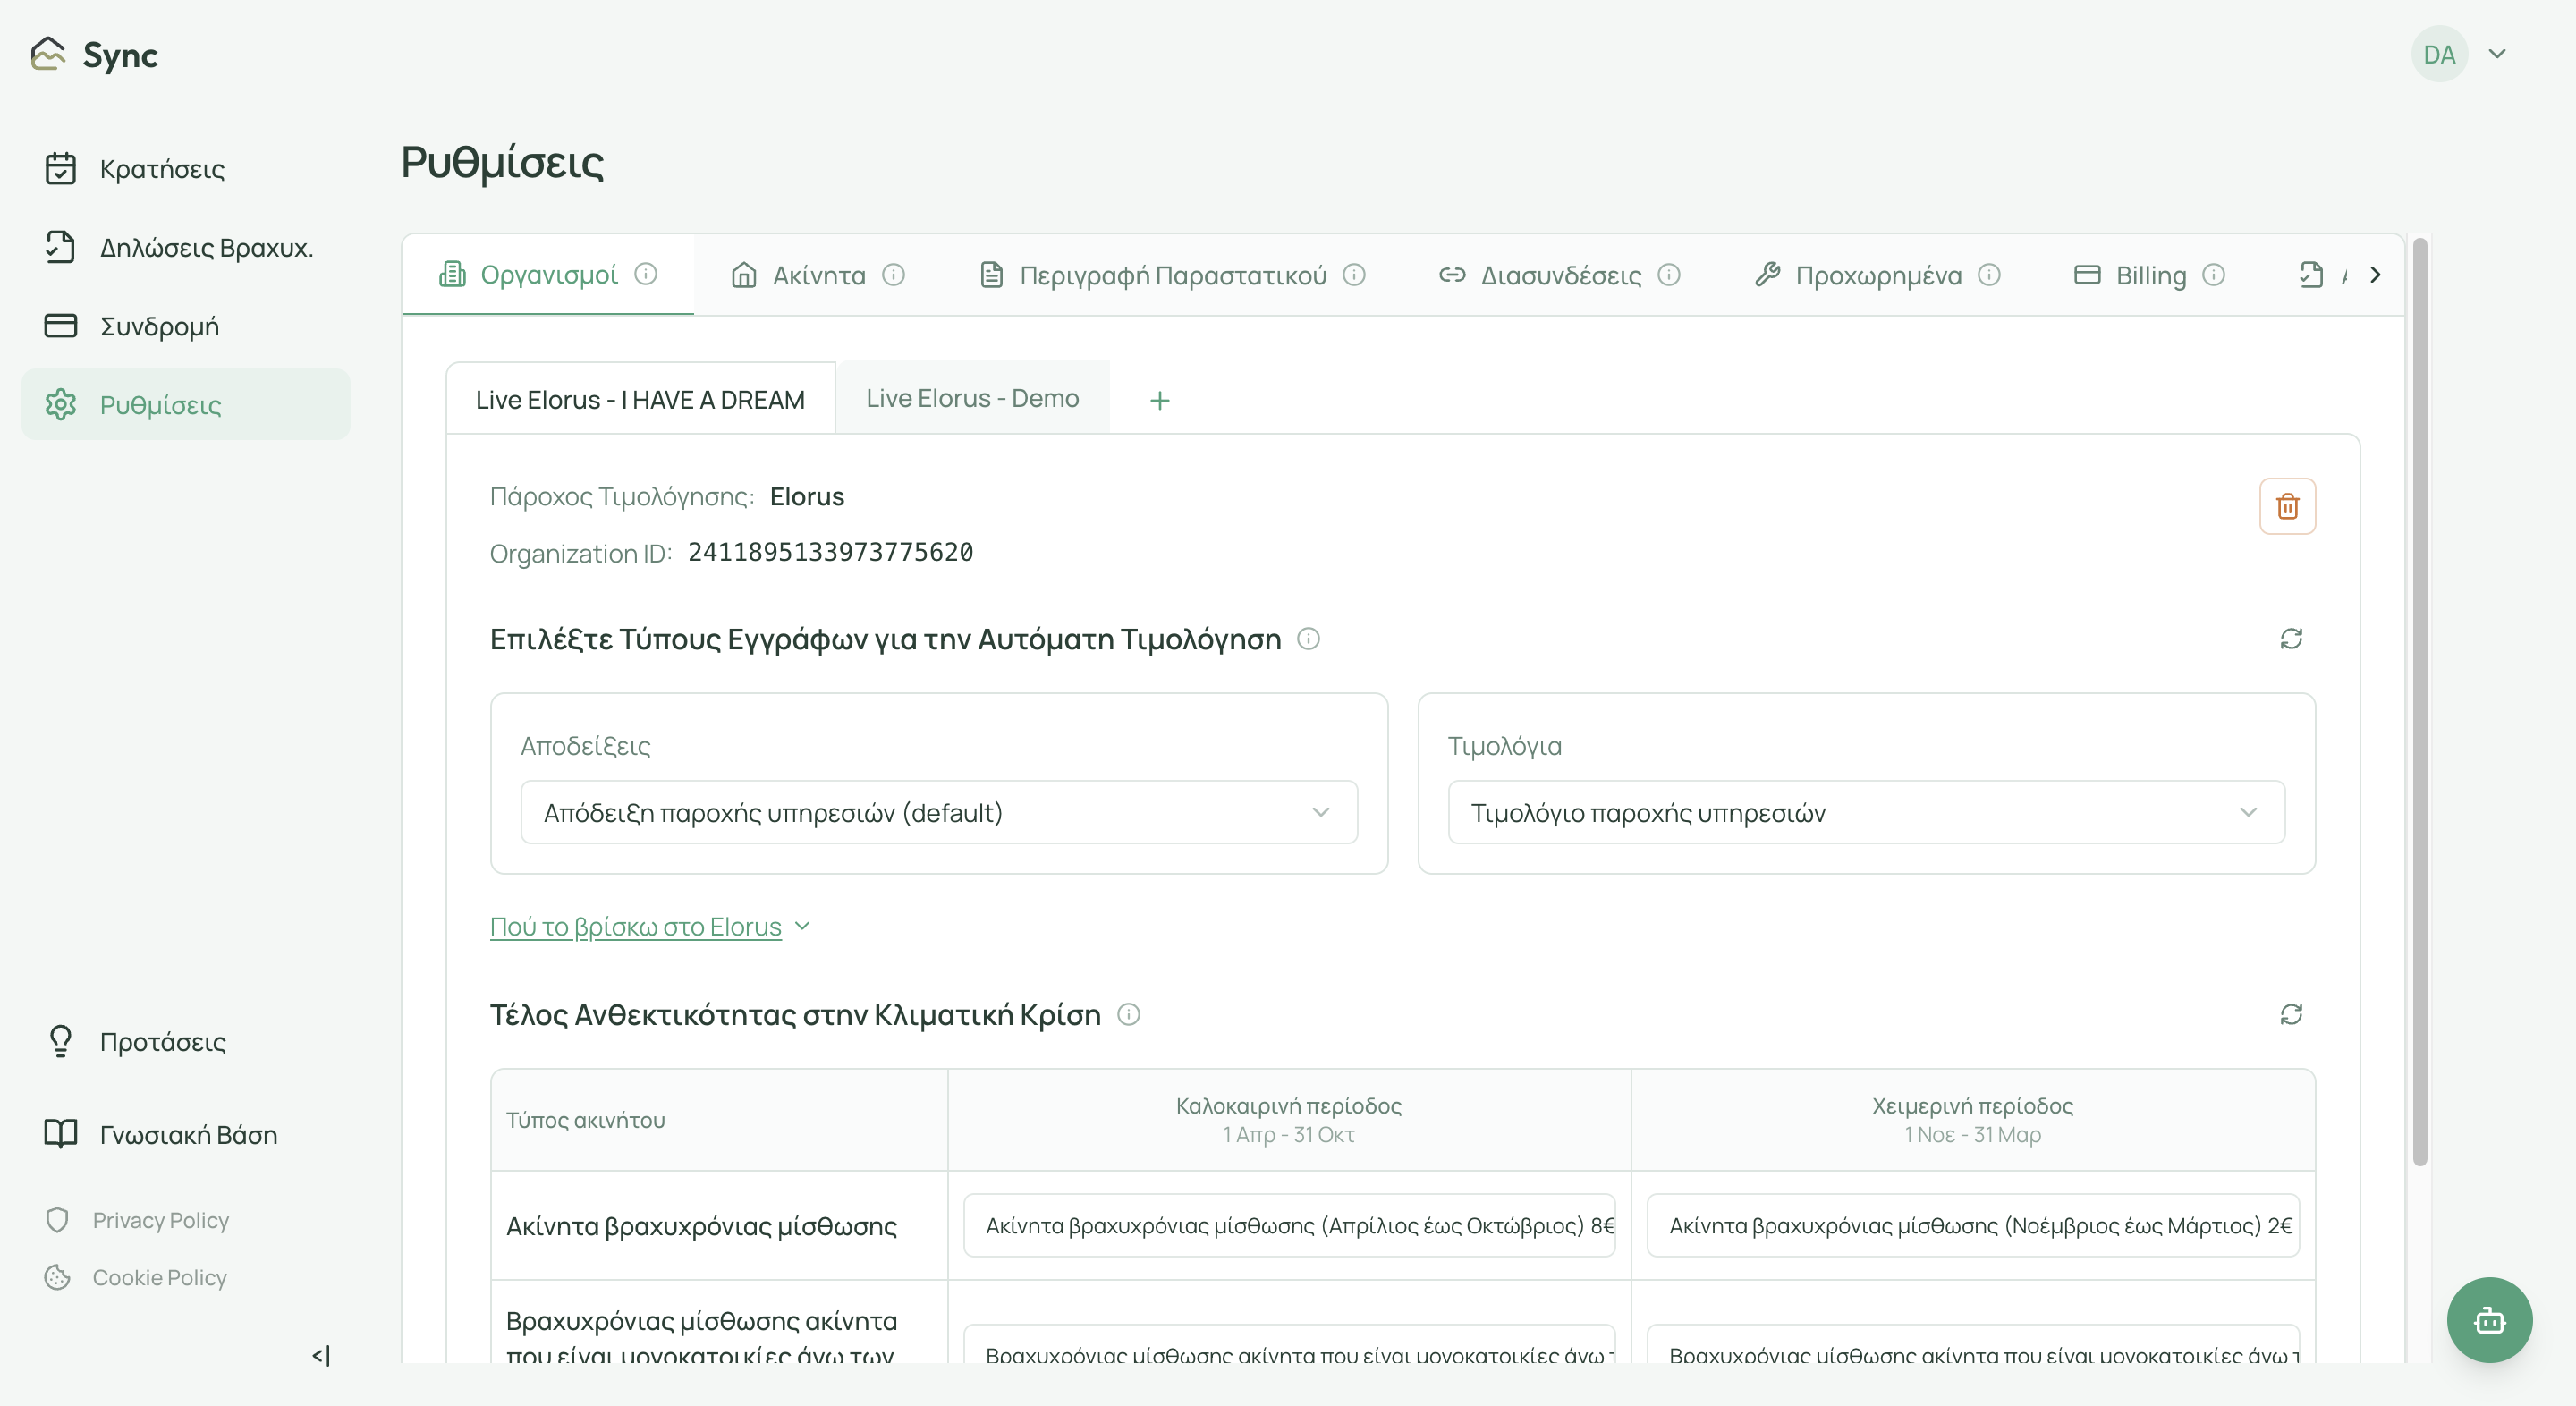The width and height of the screenshot is (2576, 1406).
Task: Show info for Οργανισμοί tab
Action: click(x=646, y=274)
